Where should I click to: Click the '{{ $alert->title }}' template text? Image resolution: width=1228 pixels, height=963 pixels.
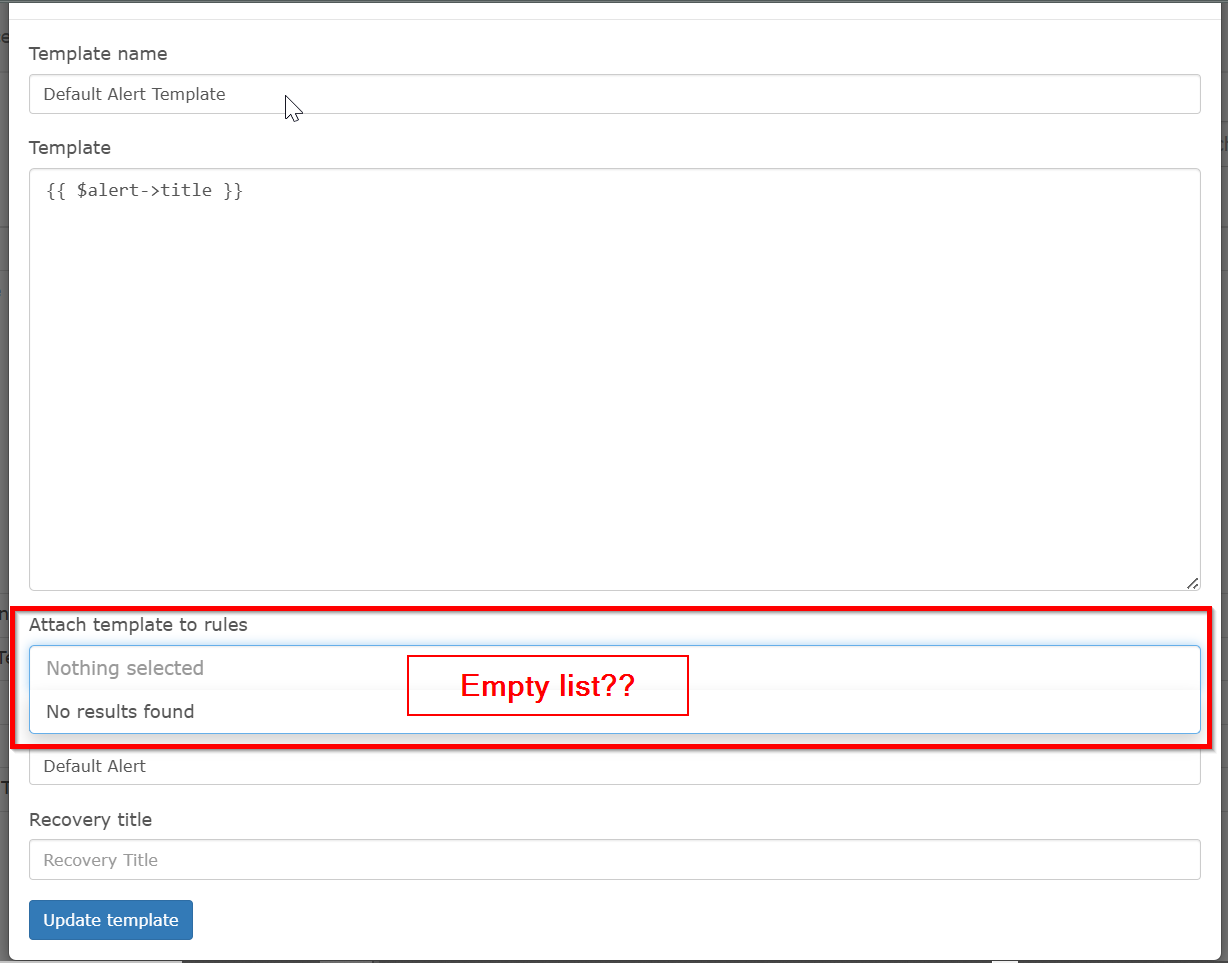coord(145,190)
